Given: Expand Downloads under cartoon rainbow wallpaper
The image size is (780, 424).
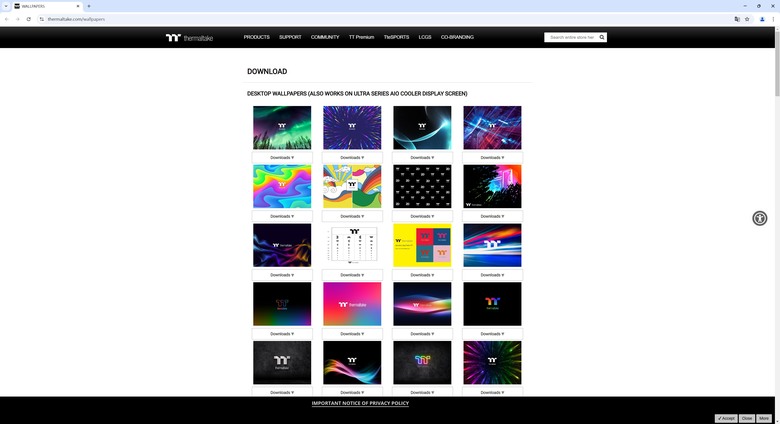Looking at the screenshot, I should tap(352, 216).
